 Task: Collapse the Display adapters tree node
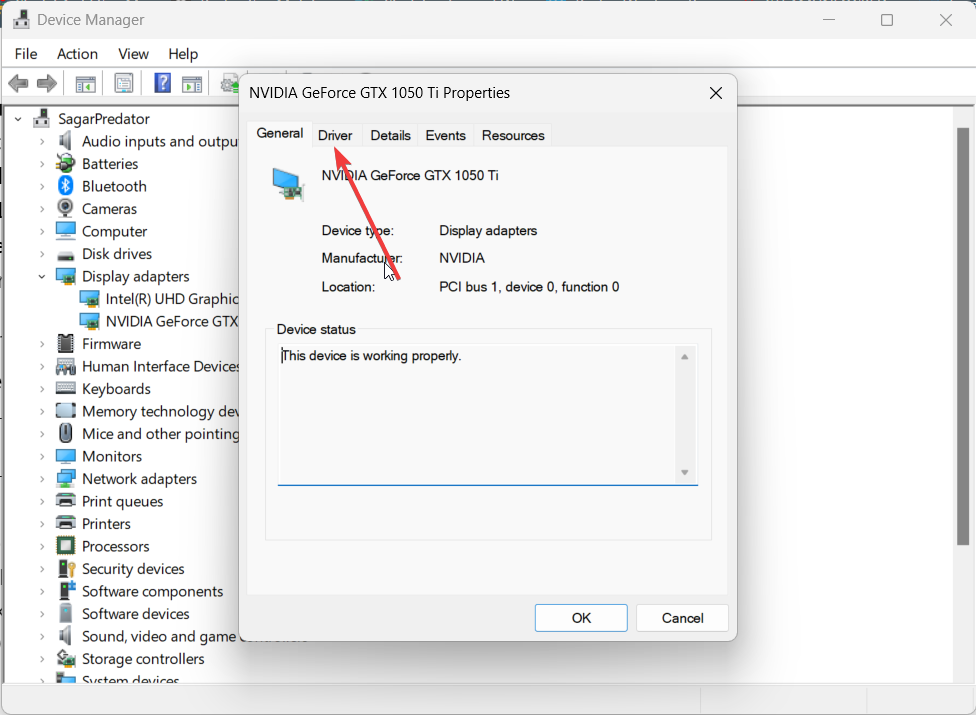pos(42,276)
